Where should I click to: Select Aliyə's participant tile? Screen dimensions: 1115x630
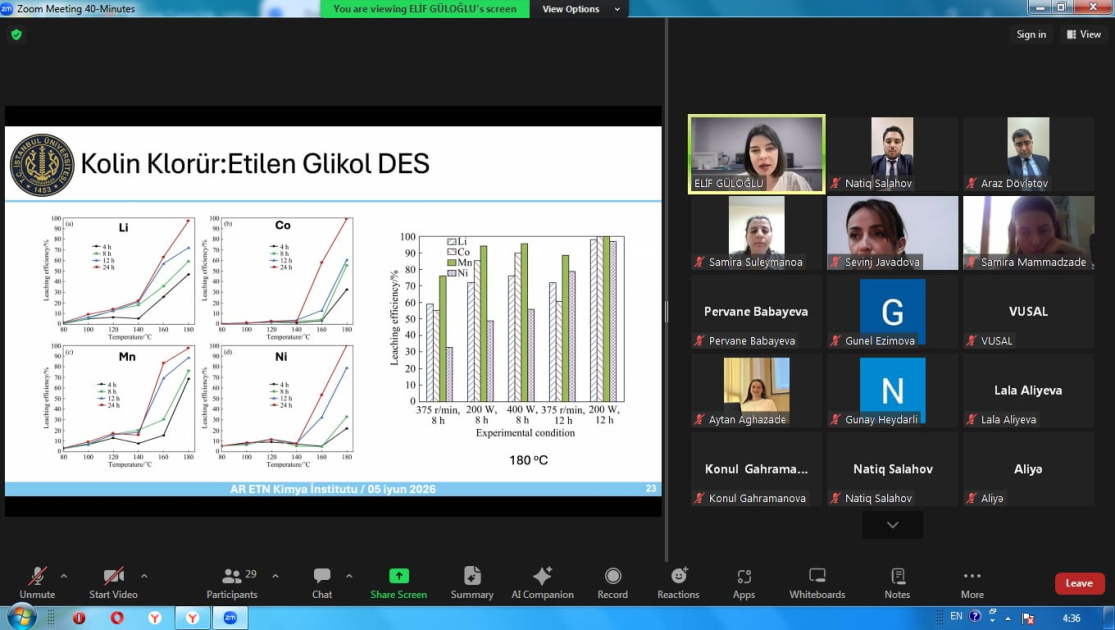tap(1028, 470)
